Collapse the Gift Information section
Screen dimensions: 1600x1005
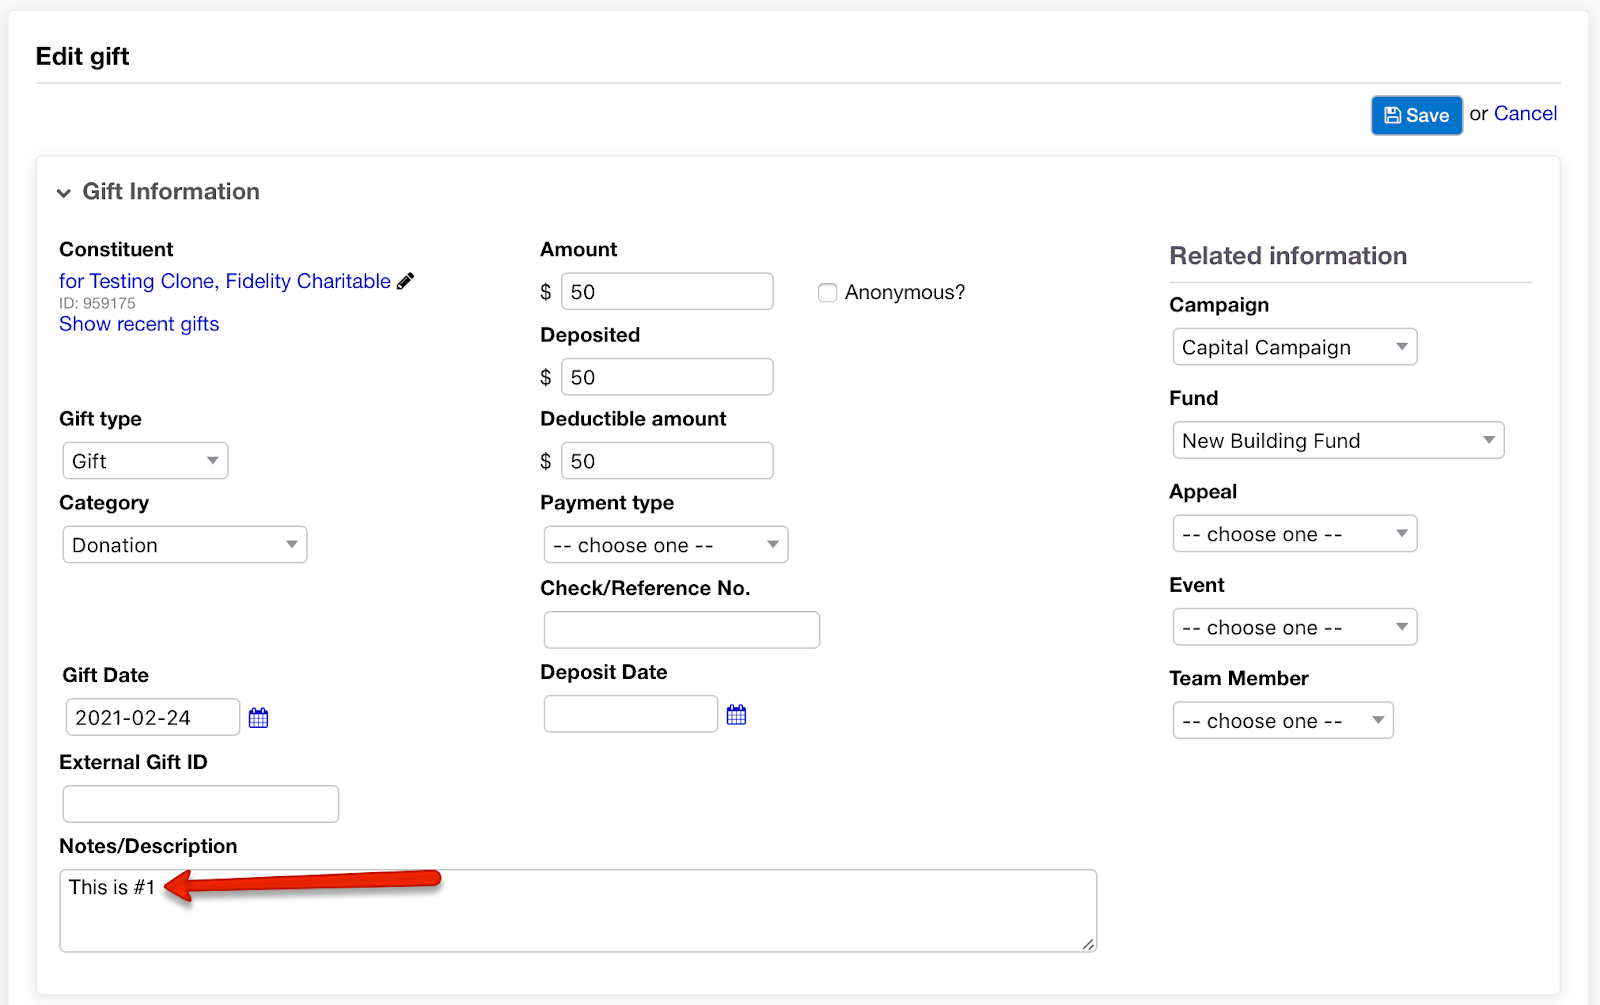(64, 192)
